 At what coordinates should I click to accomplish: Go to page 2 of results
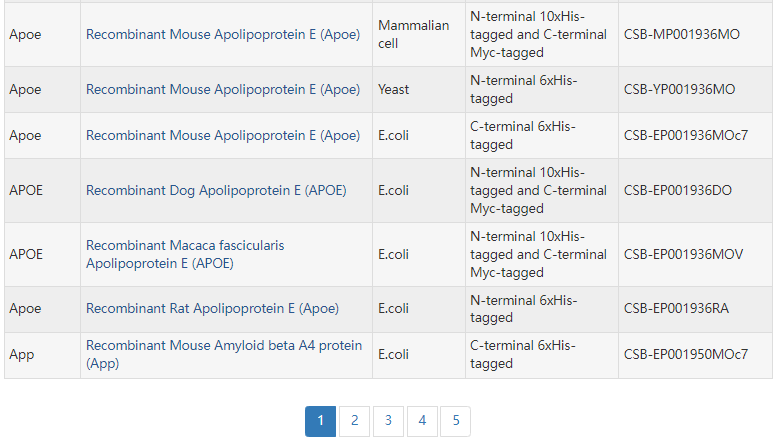[354, 421]
